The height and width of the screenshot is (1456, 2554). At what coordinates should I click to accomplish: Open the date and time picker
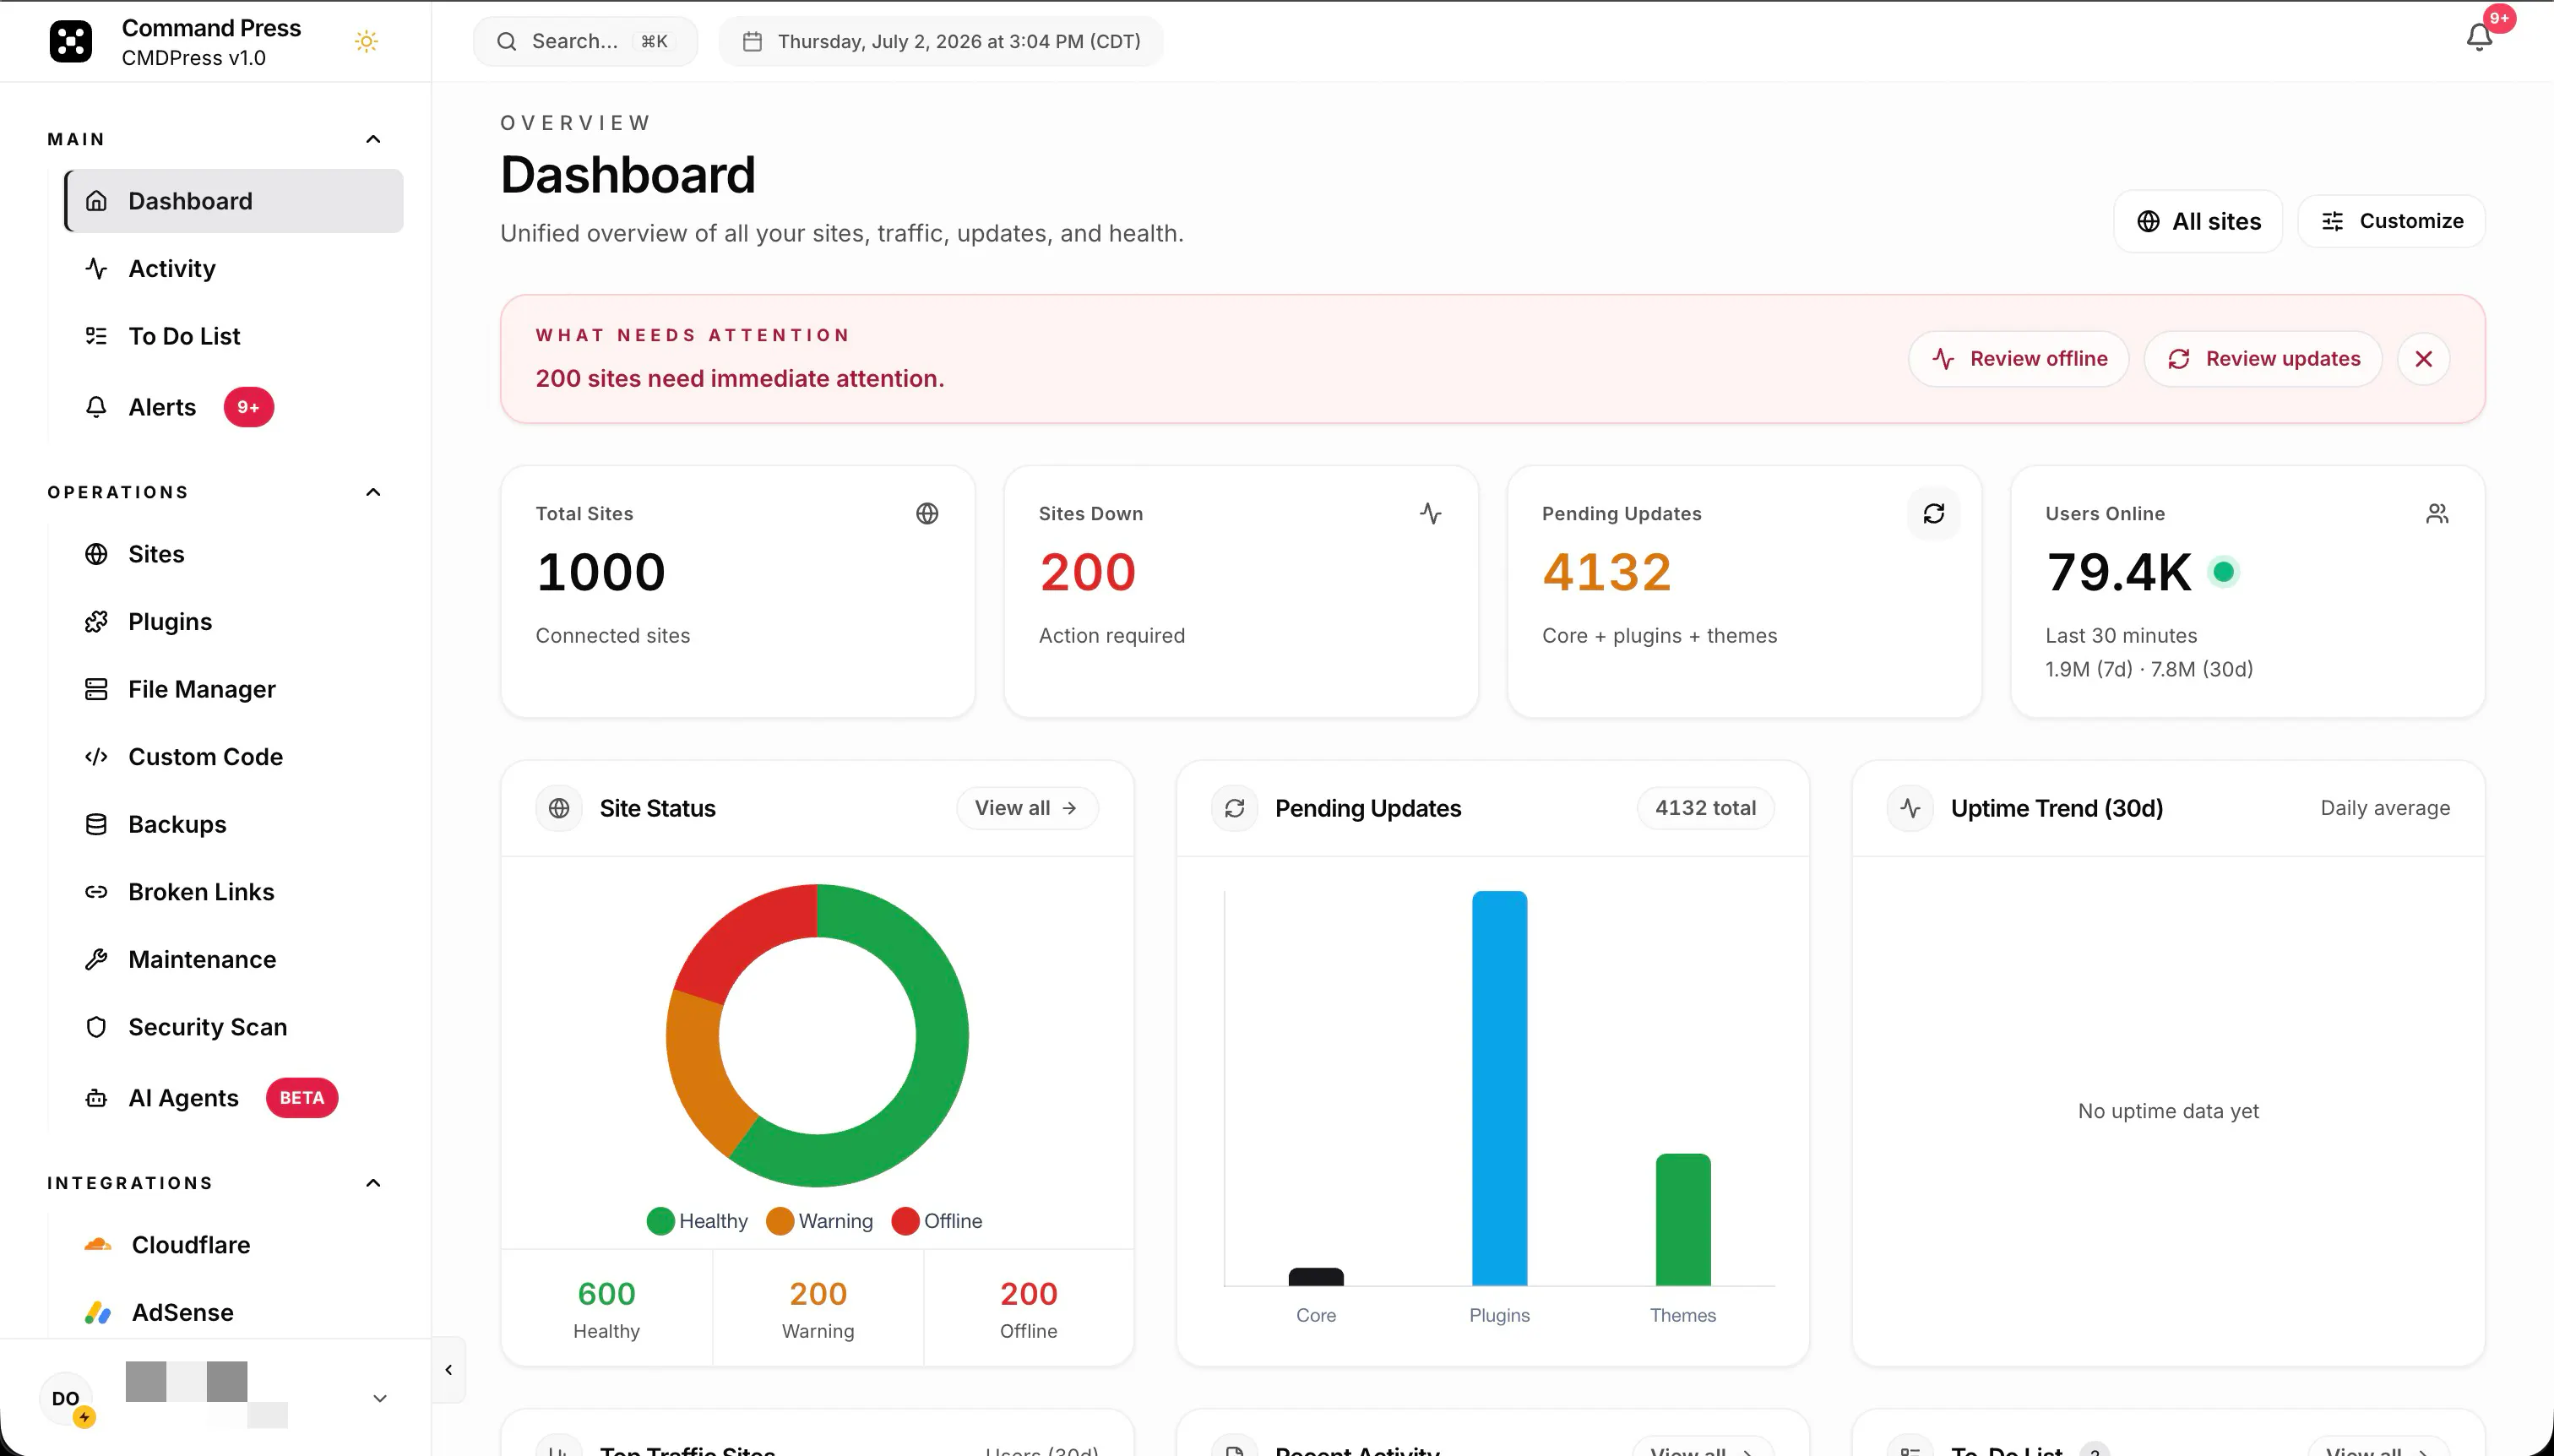pyautogui.click(x=941, y=41)
